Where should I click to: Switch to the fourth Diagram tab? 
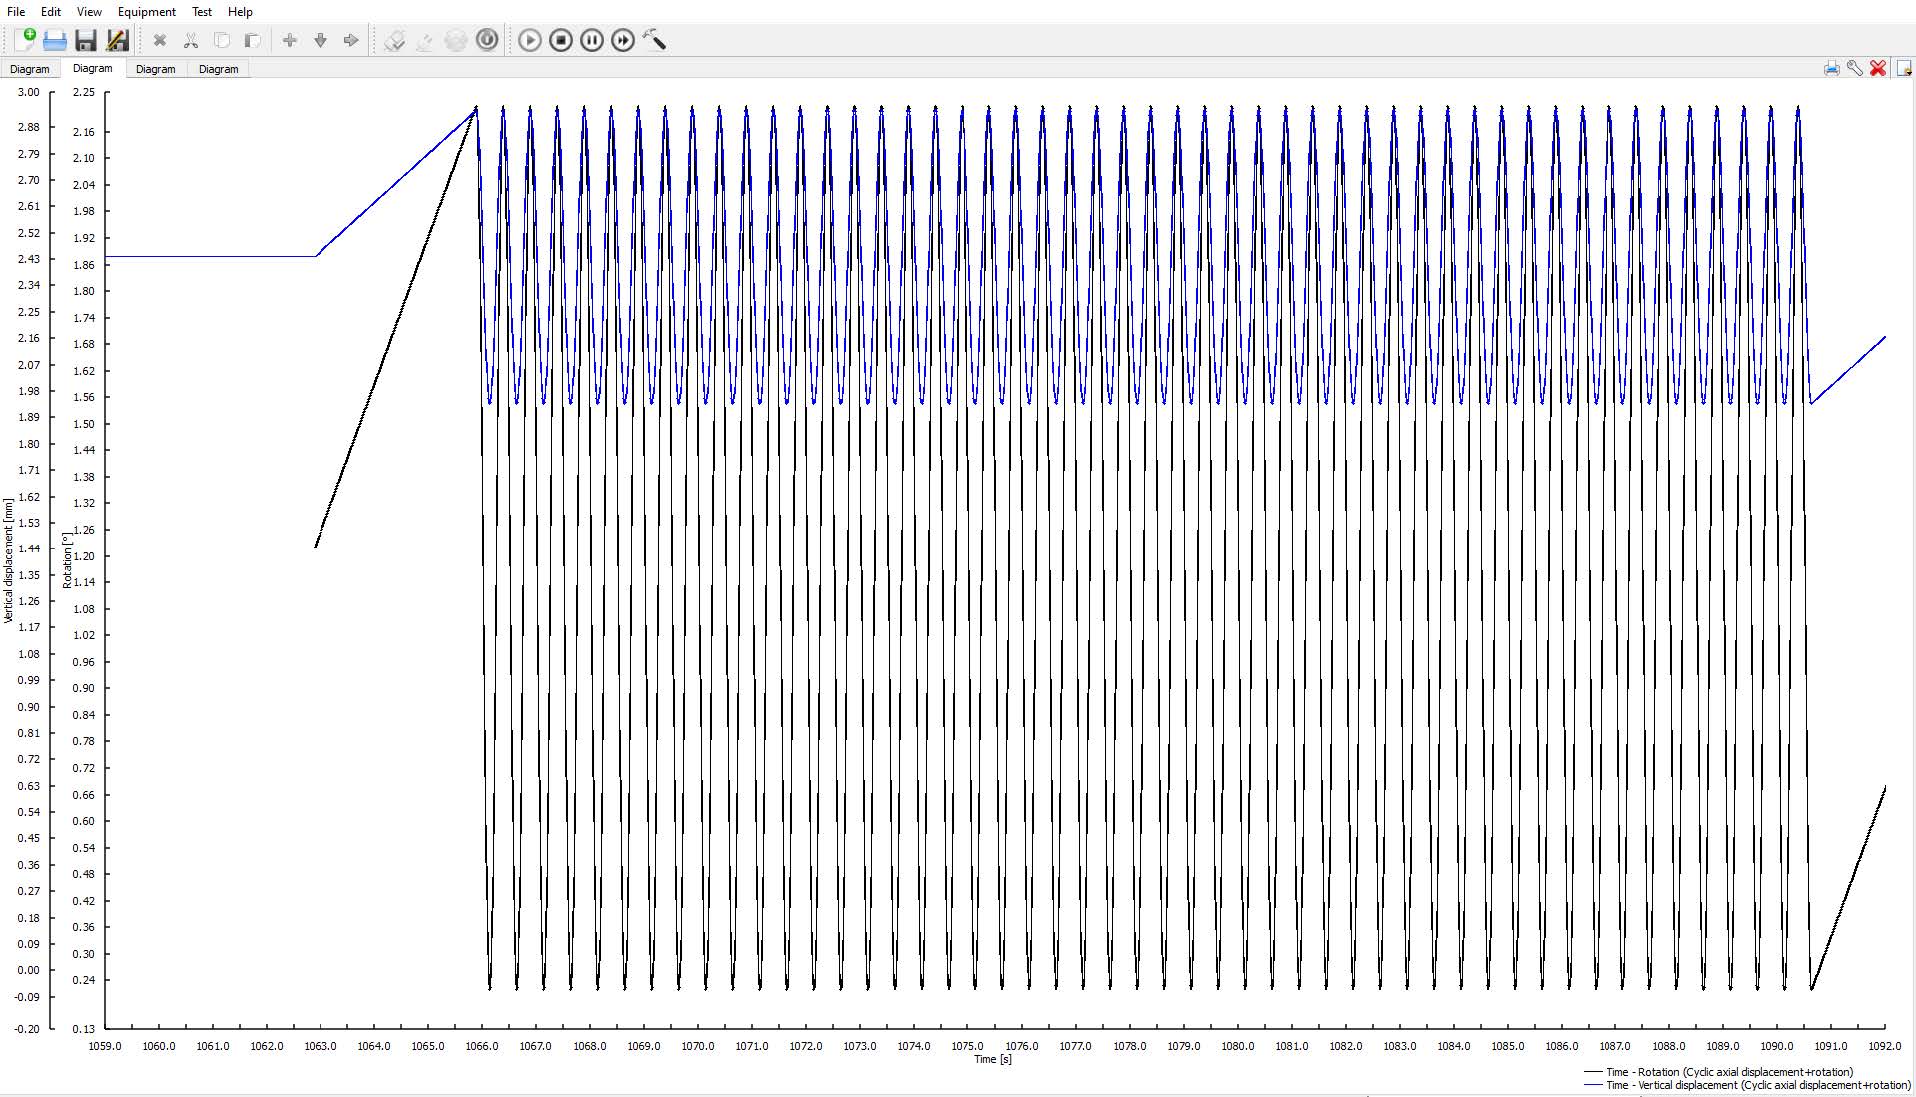219,69
